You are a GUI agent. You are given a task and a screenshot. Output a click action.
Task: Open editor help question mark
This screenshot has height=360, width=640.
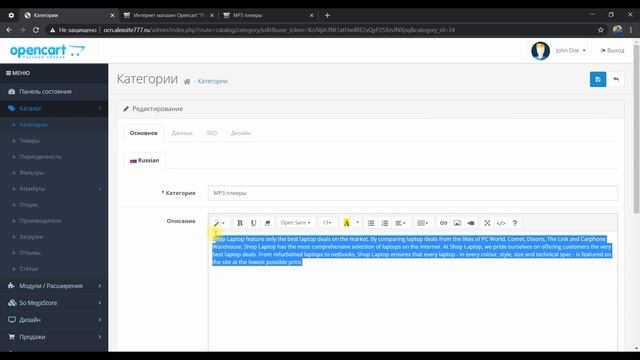pos(515,223)
